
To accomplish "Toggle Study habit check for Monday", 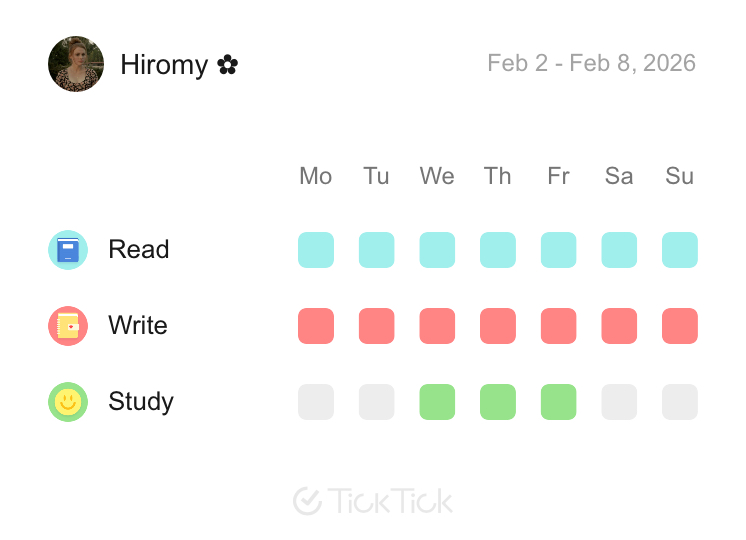I will pos(316,402).
